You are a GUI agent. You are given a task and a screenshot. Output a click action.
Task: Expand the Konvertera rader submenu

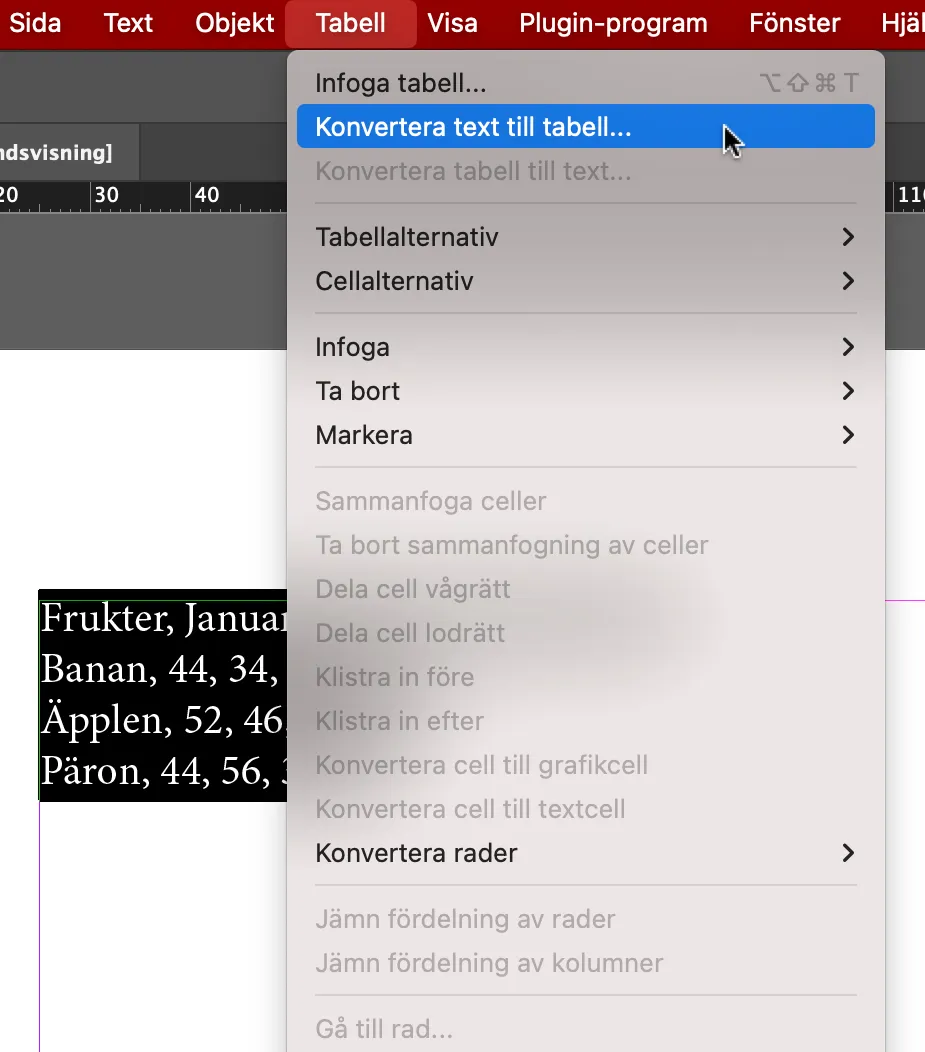coord(417,853)
